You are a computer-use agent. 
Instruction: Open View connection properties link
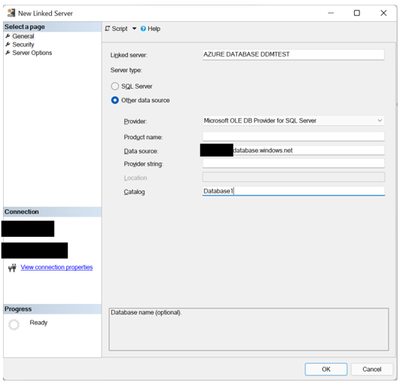(57, 267)
